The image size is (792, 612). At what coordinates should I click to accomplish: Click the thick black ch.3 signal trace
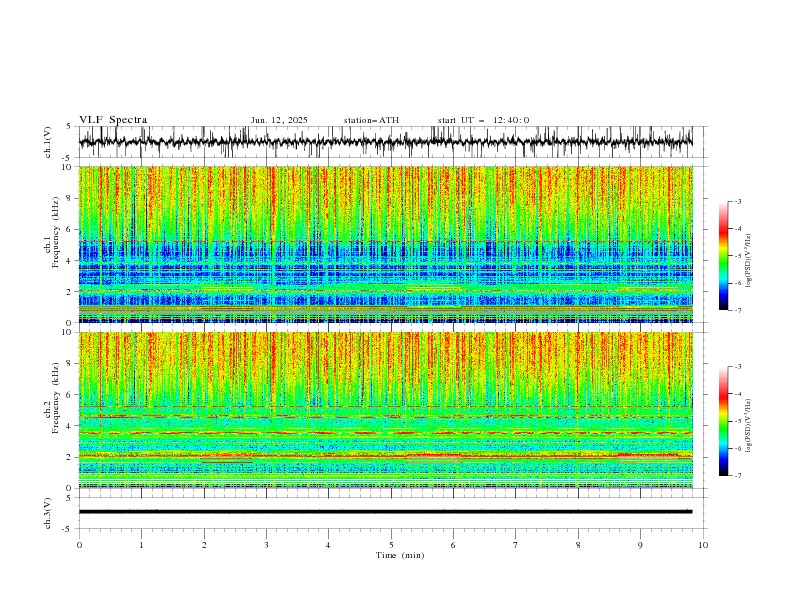click(385, 512)
